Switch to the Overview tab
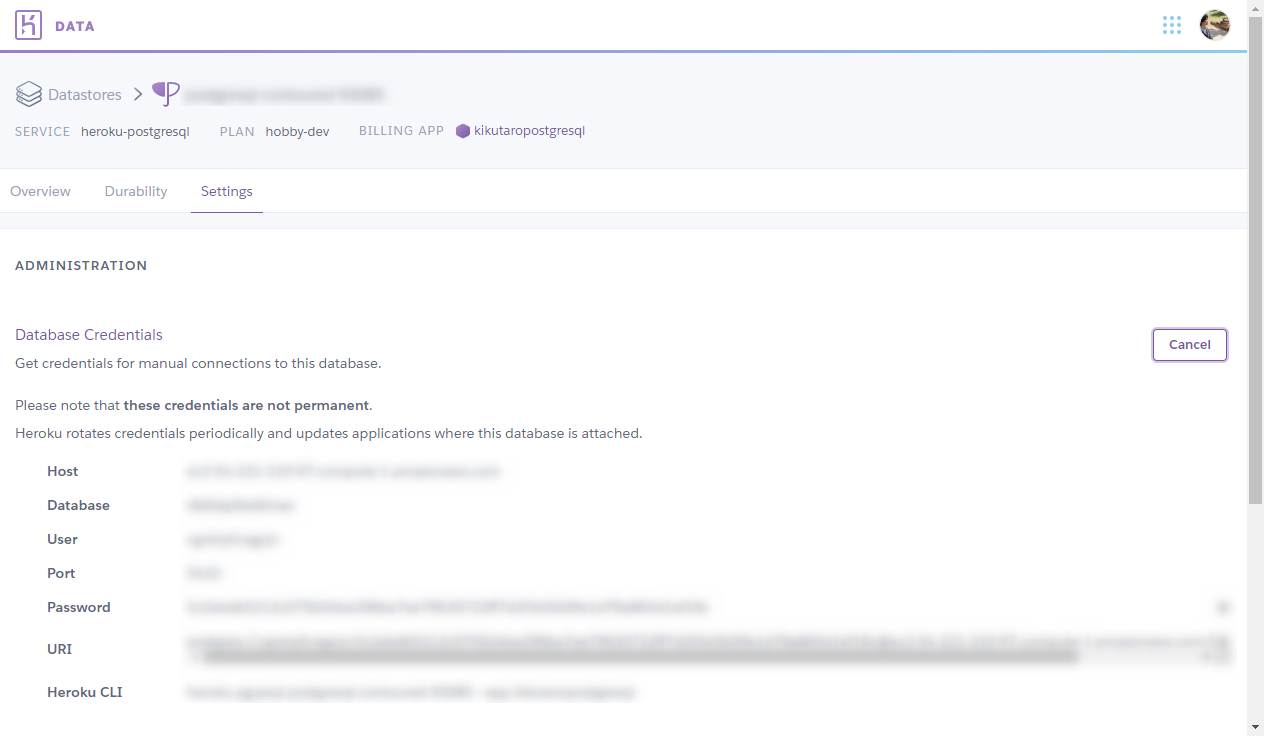1264x736 pixels. pyautogui.click(x=40, y=191)
